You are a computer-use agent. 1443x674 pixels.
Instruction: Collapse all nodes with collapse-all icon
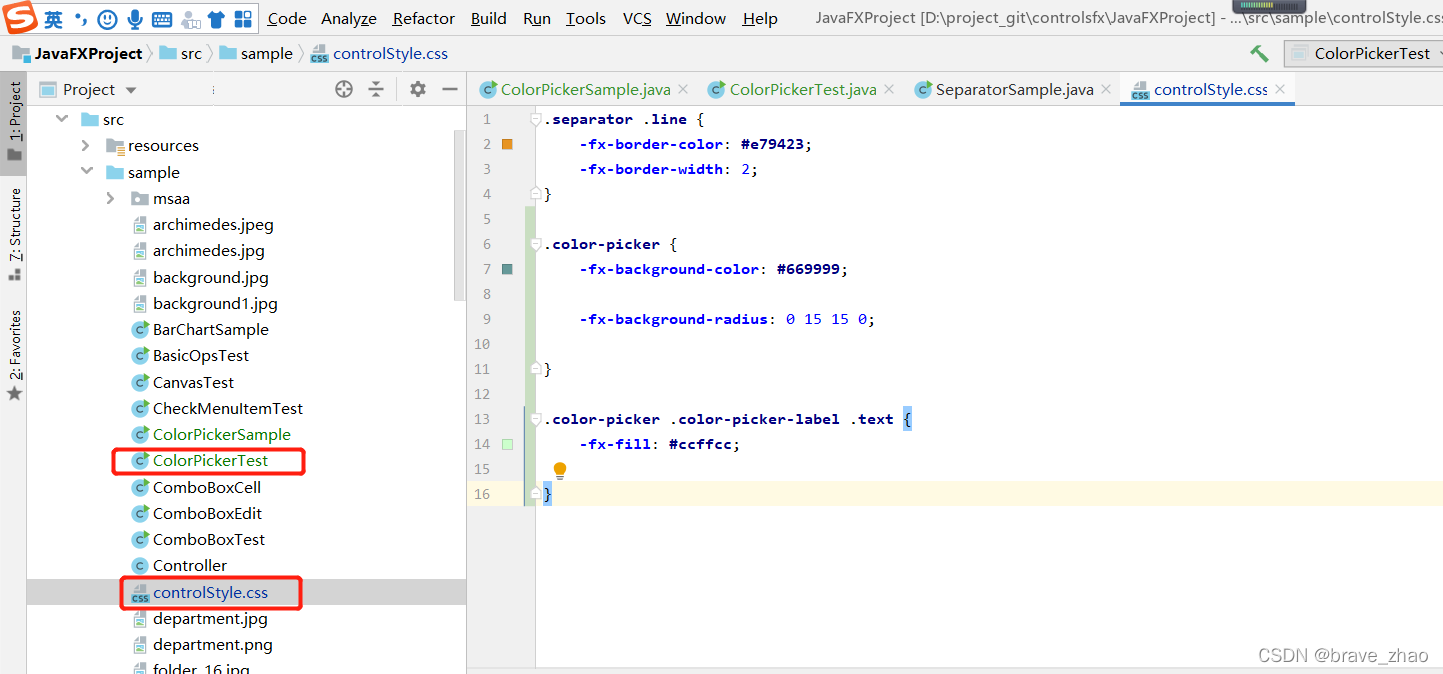click(x=376, y=89)
